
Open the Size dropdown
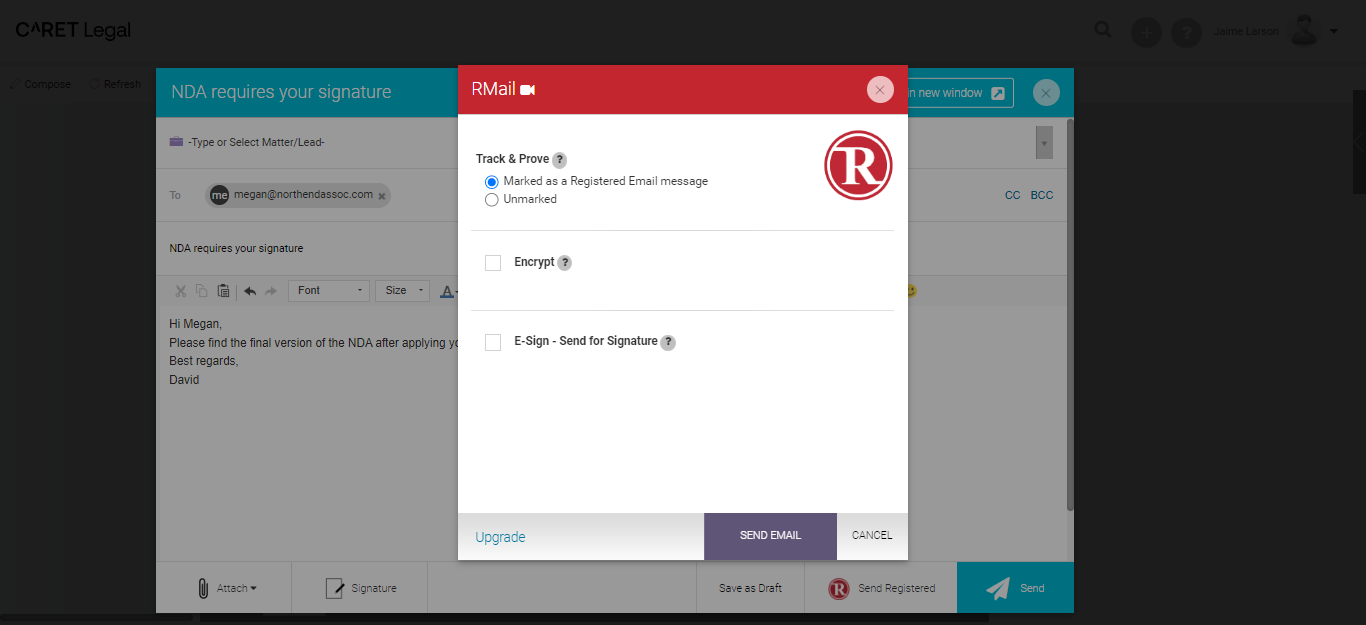[x=402, y=291]
